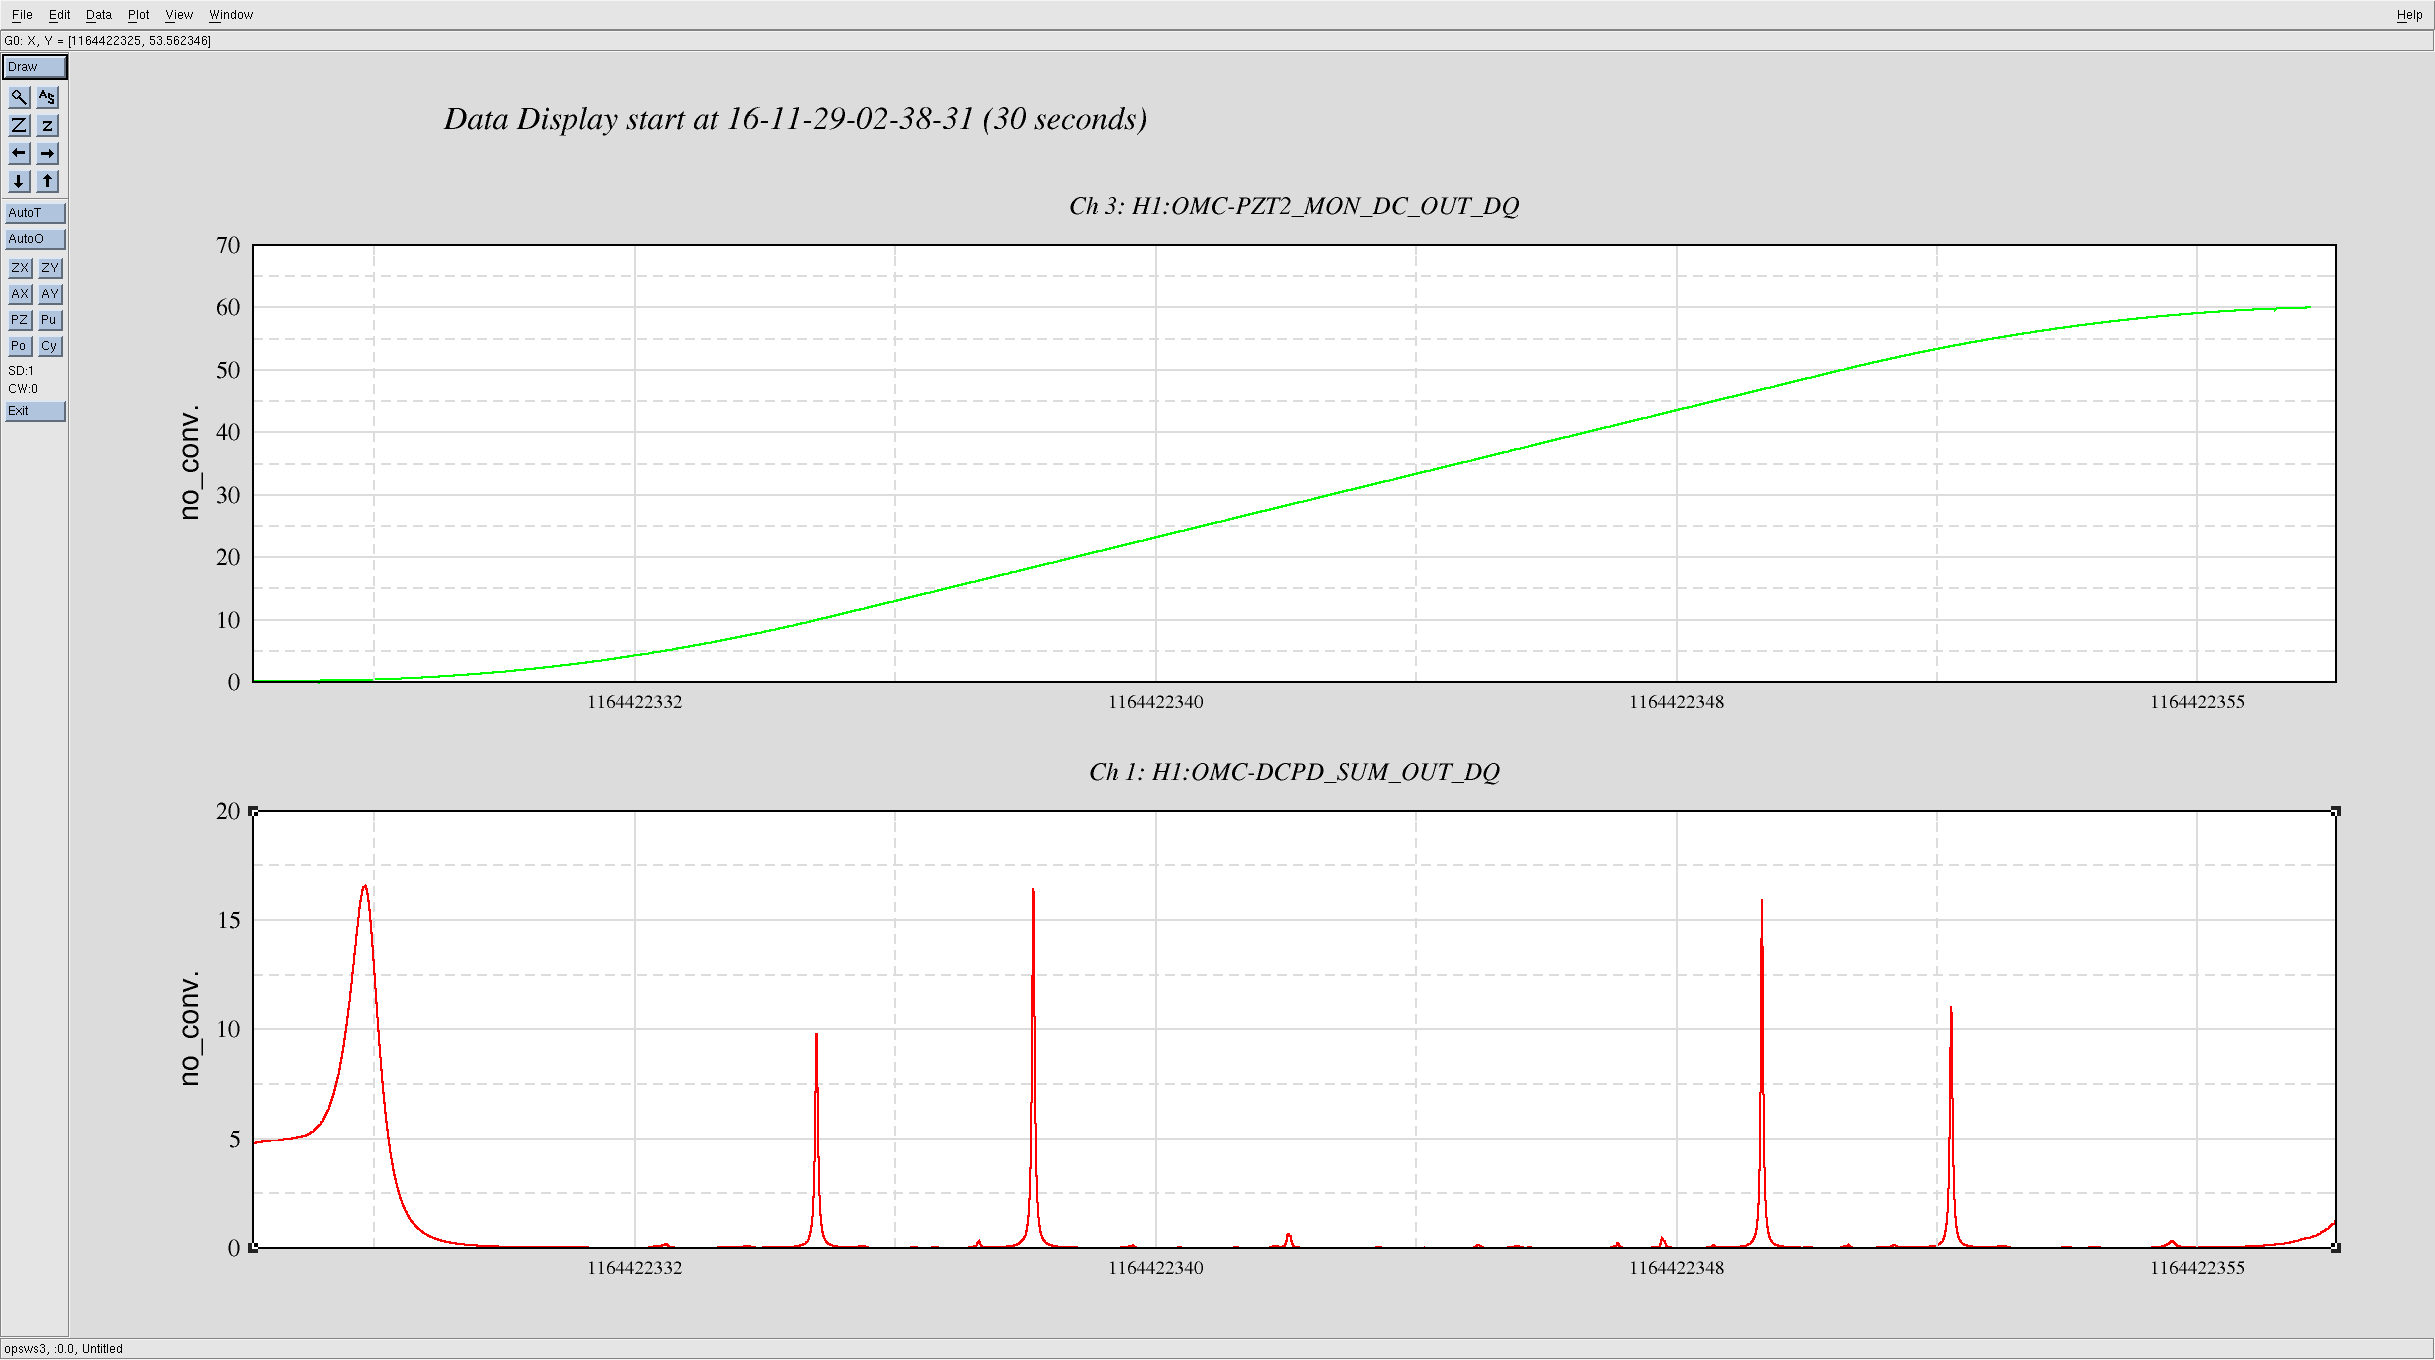Image resolution: width=2435 pixels, height=1360 pixels.
Task: Click the autoscale 'AS' tool icon
Action: click(x=47, y=97)
